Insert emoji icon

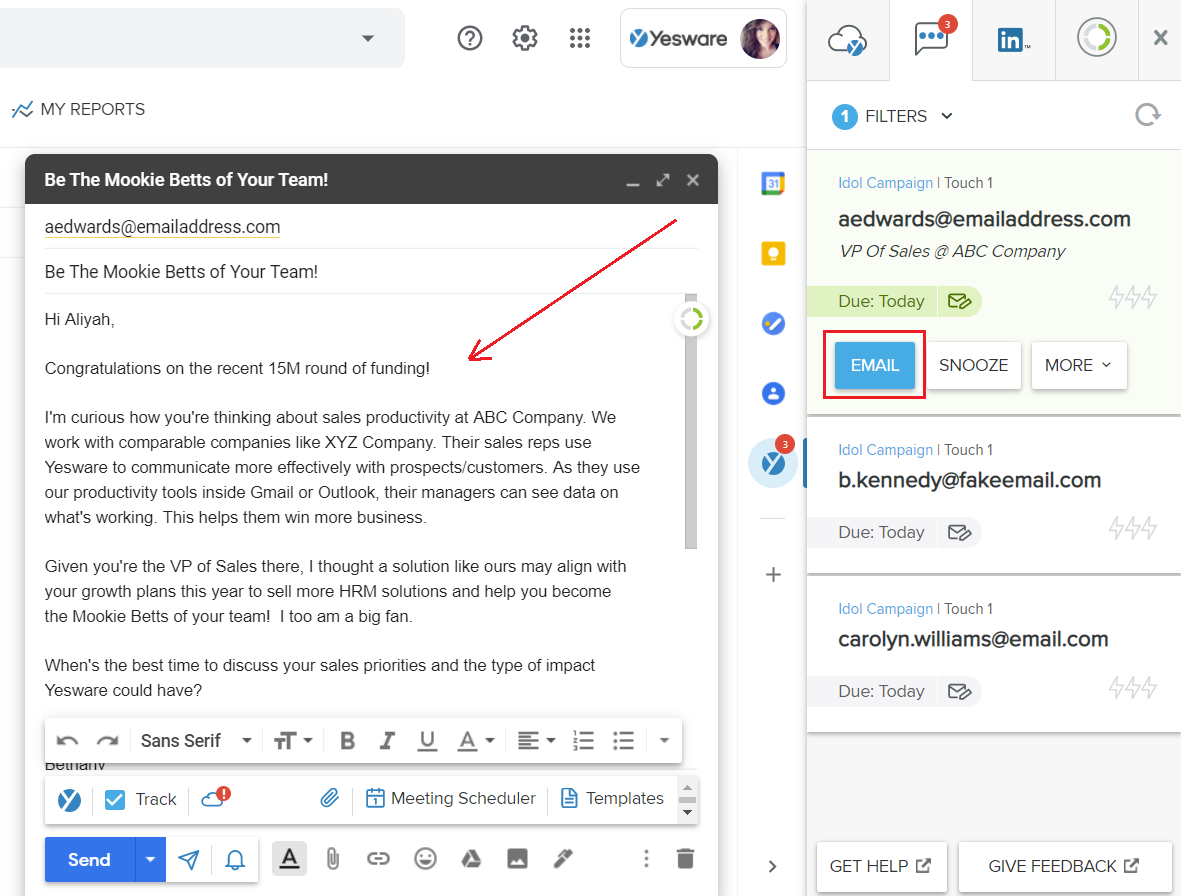pyautogui.click(x=426, y=858)
